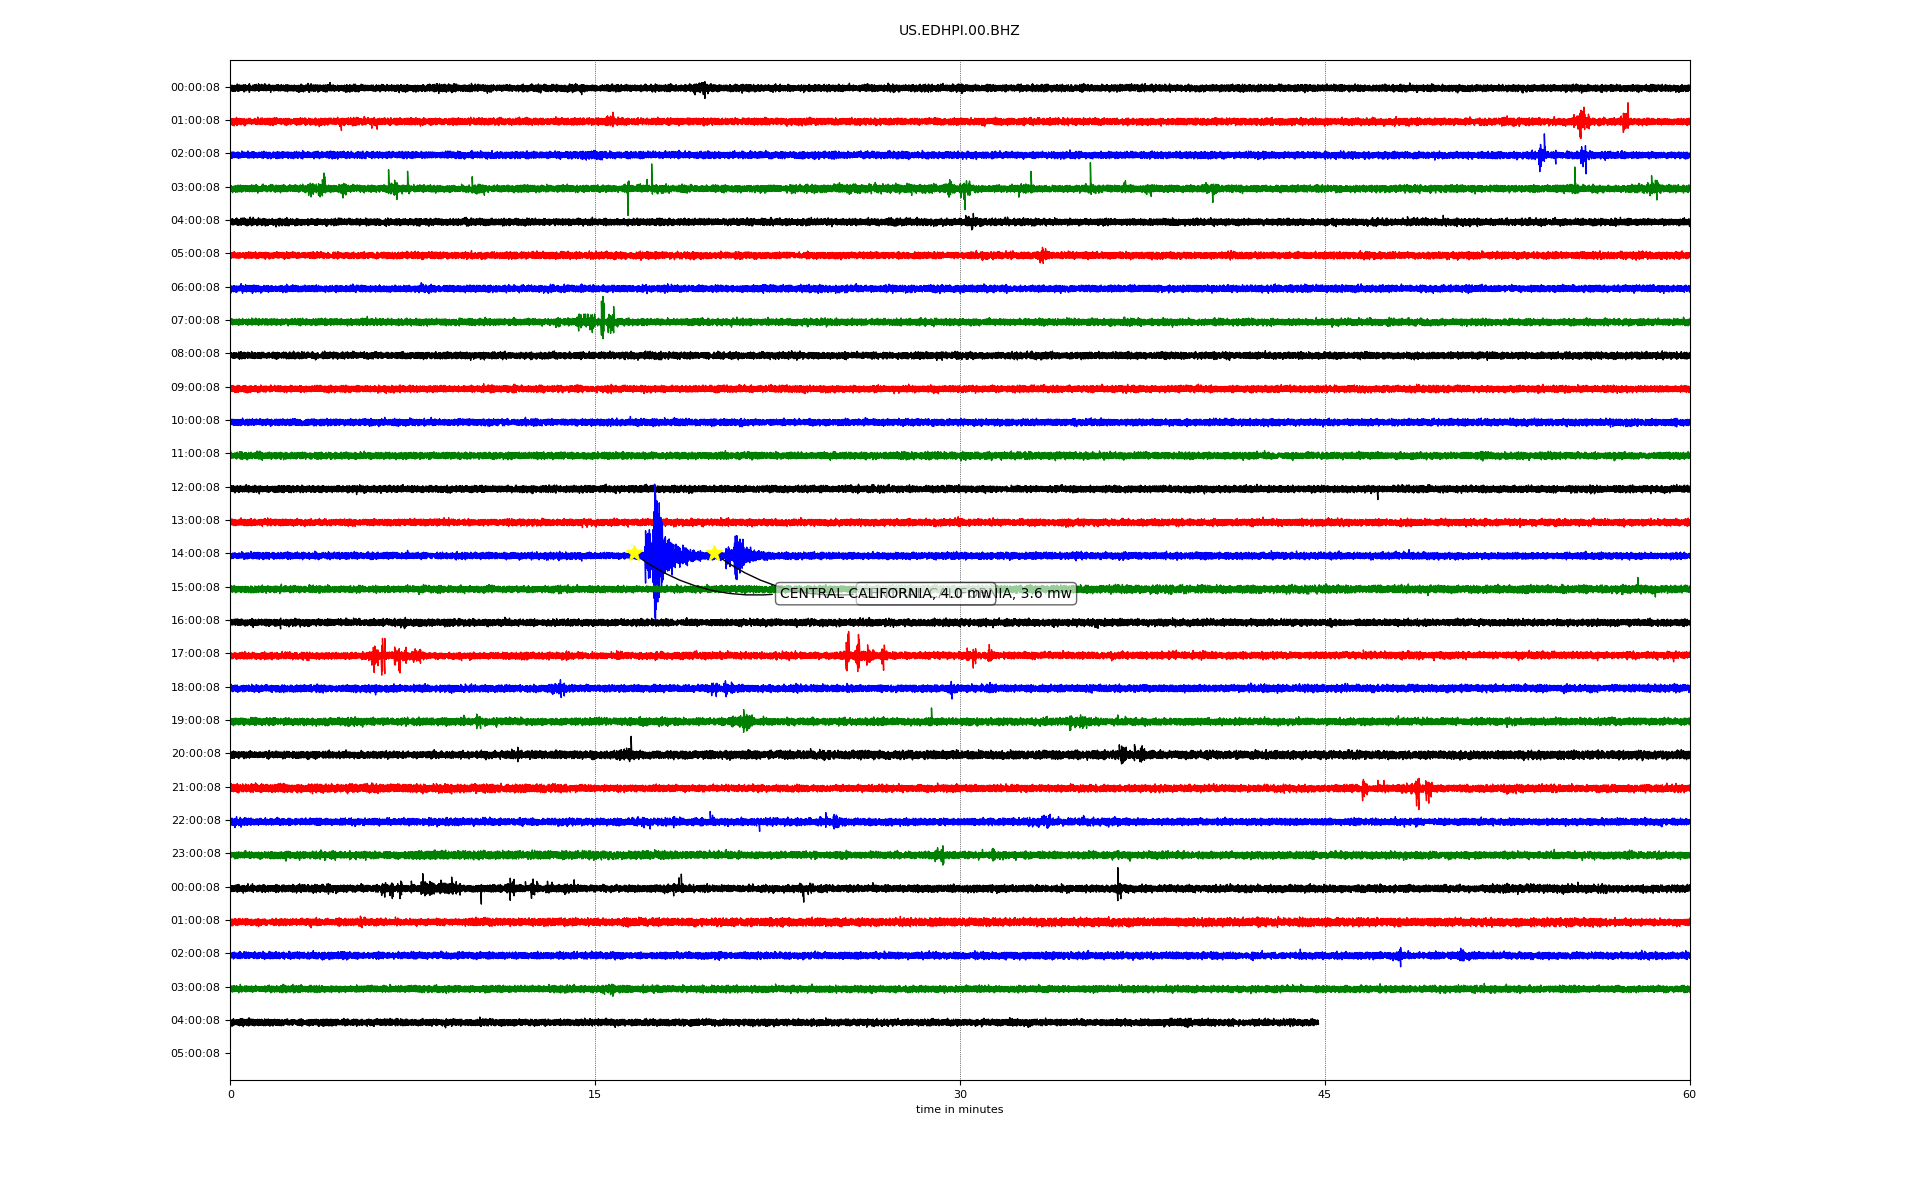Click the 3.6 mw annotation label end

[x=1040, y=594]
